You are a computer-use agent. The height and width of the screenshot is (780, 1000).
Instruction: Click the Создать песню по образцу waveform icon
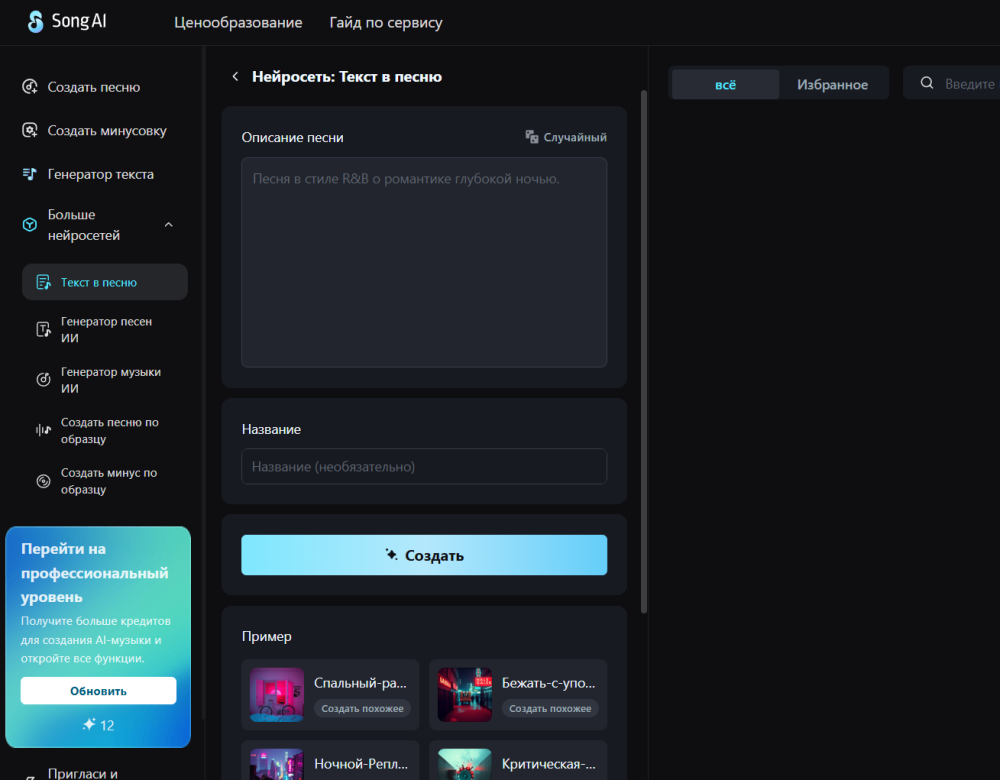click(x=43, y=430)
